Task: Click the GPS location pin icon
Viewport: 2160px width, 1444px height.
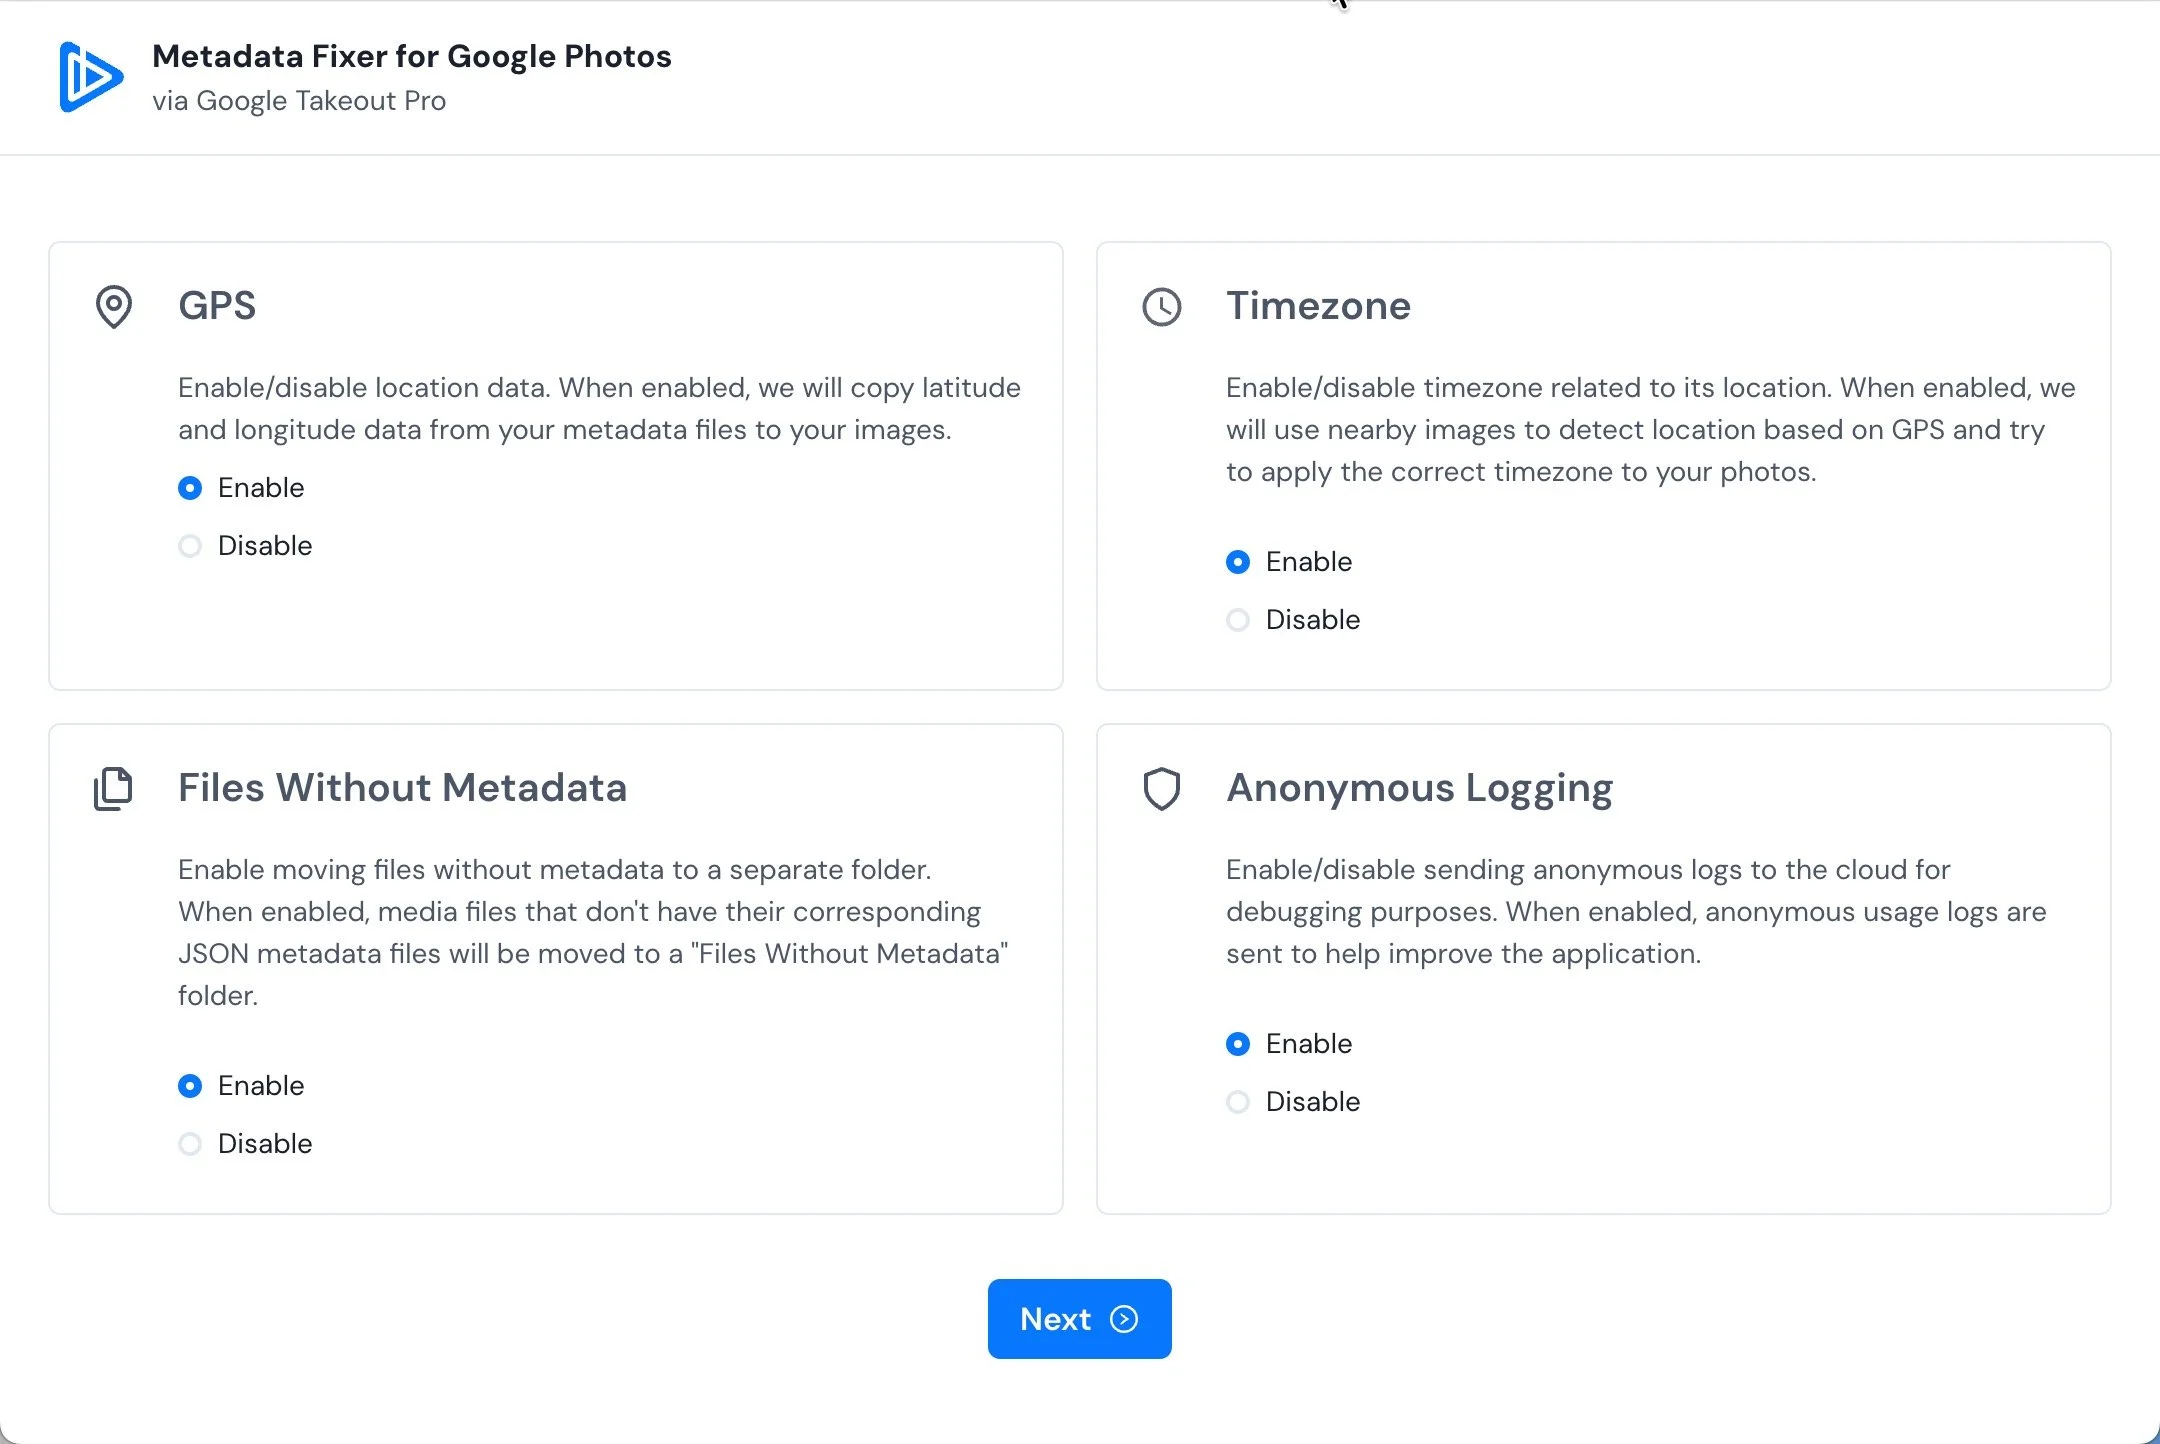Action: click(113, 306)
